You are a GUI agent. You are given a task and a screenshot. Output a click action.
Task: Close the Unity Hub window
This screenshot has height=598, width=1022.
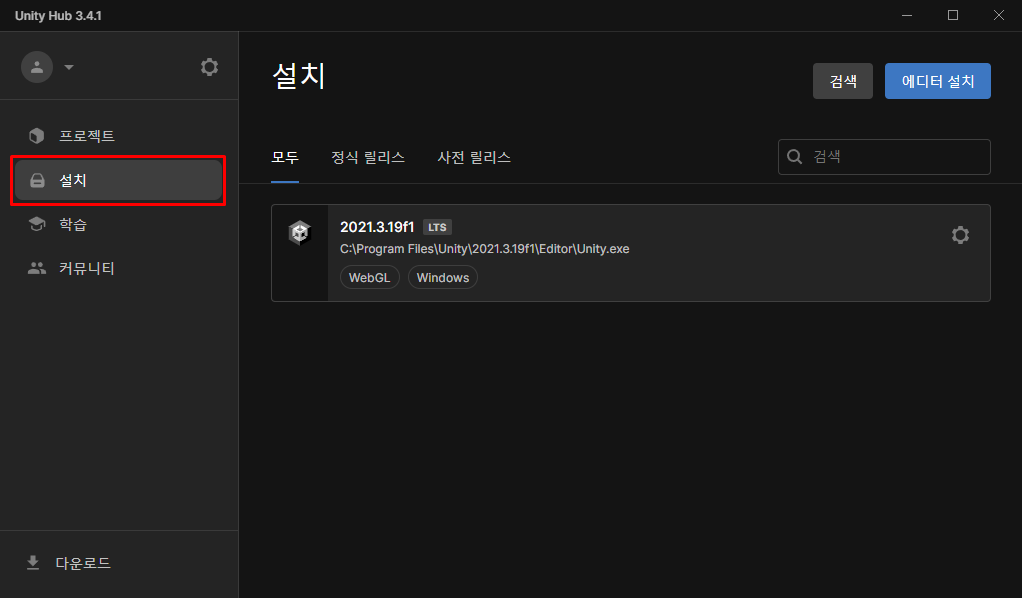[x=999, y=15]
